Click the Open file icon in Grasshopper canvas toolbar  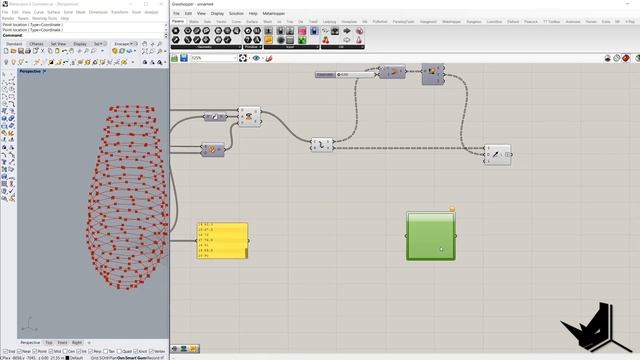pos(175,58)
